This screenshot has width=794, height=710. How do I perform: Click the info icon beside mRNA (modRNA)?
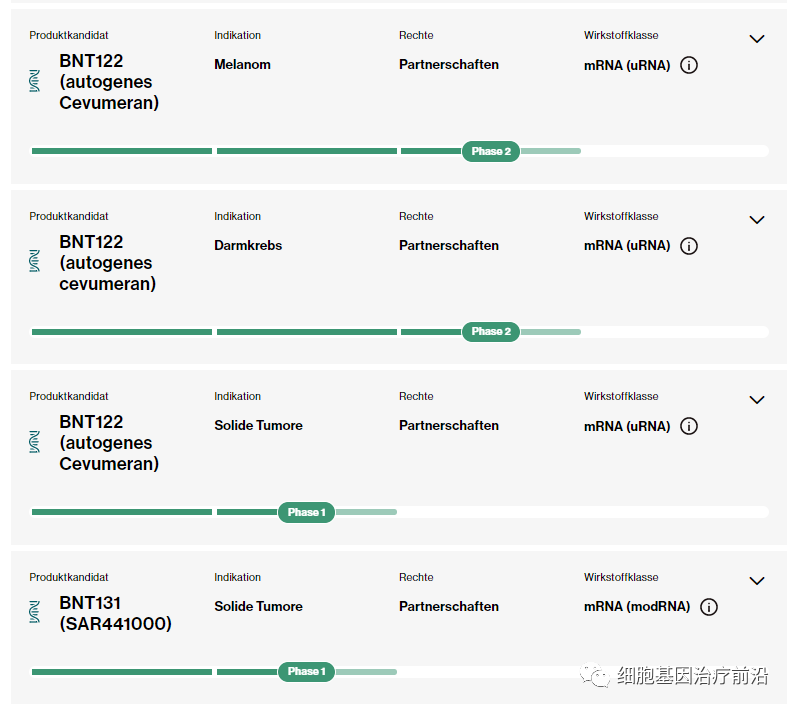click(709, 607)
